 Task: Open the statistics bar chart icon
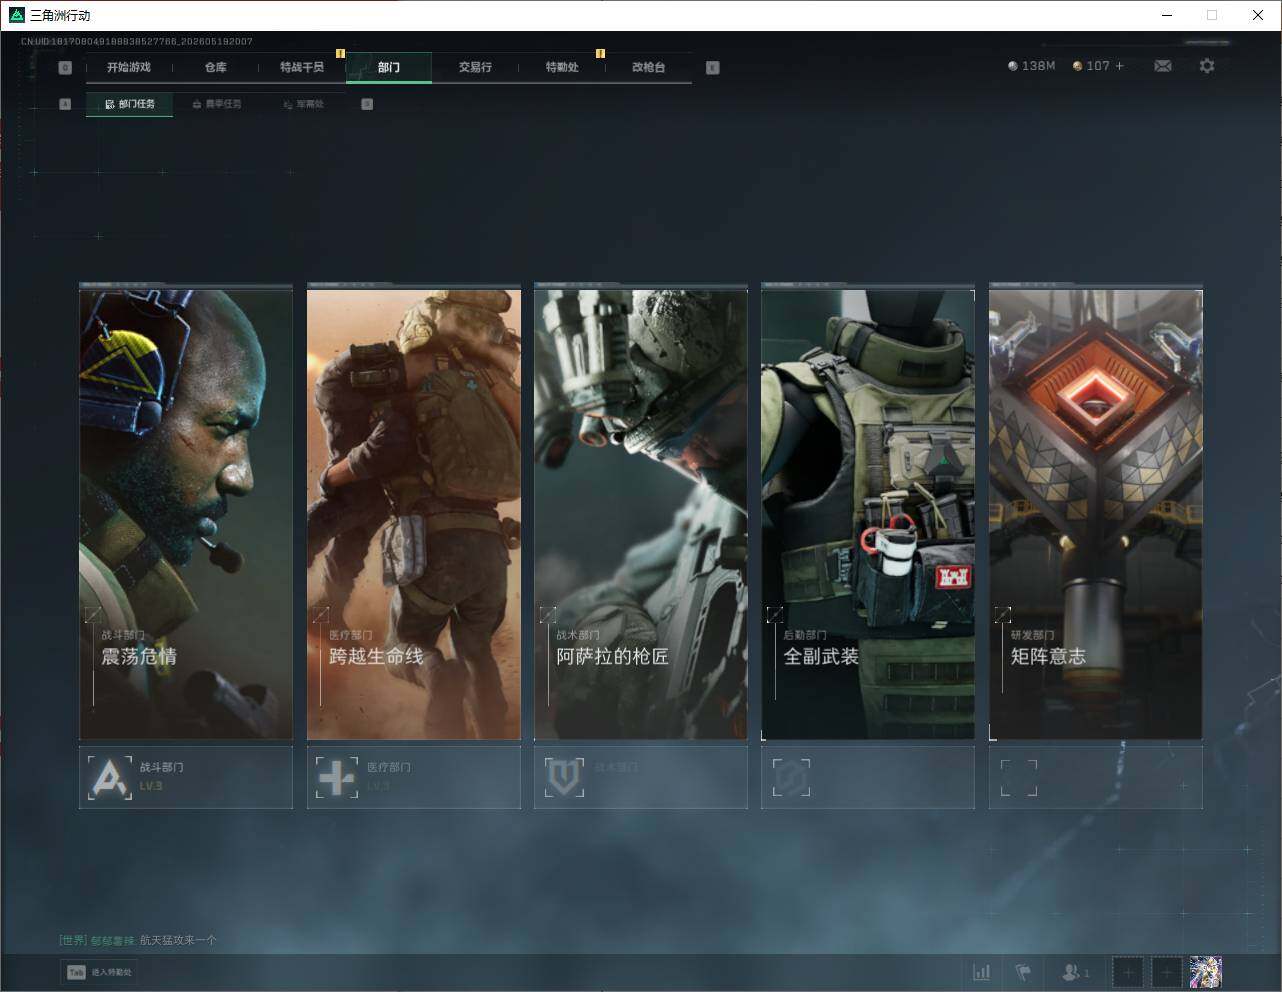pyautogui.click(x=982, y=971)
